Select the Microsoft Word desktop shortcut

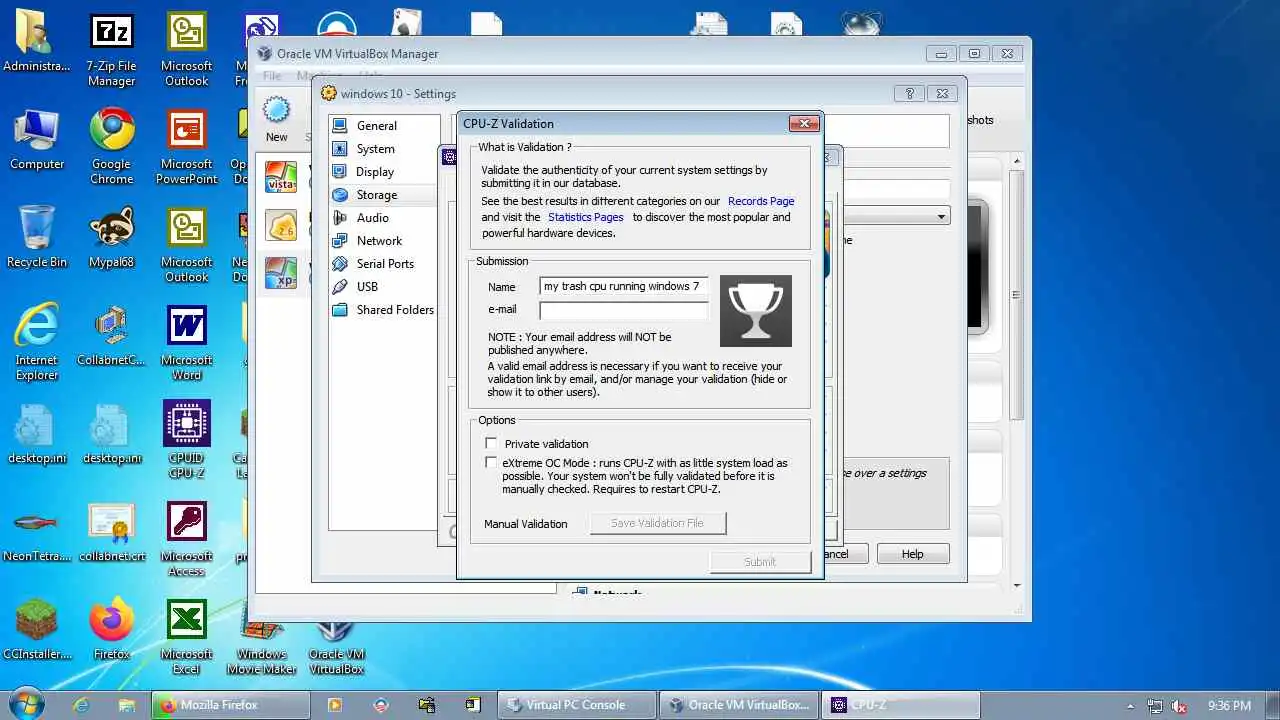[x=187, y=343]
